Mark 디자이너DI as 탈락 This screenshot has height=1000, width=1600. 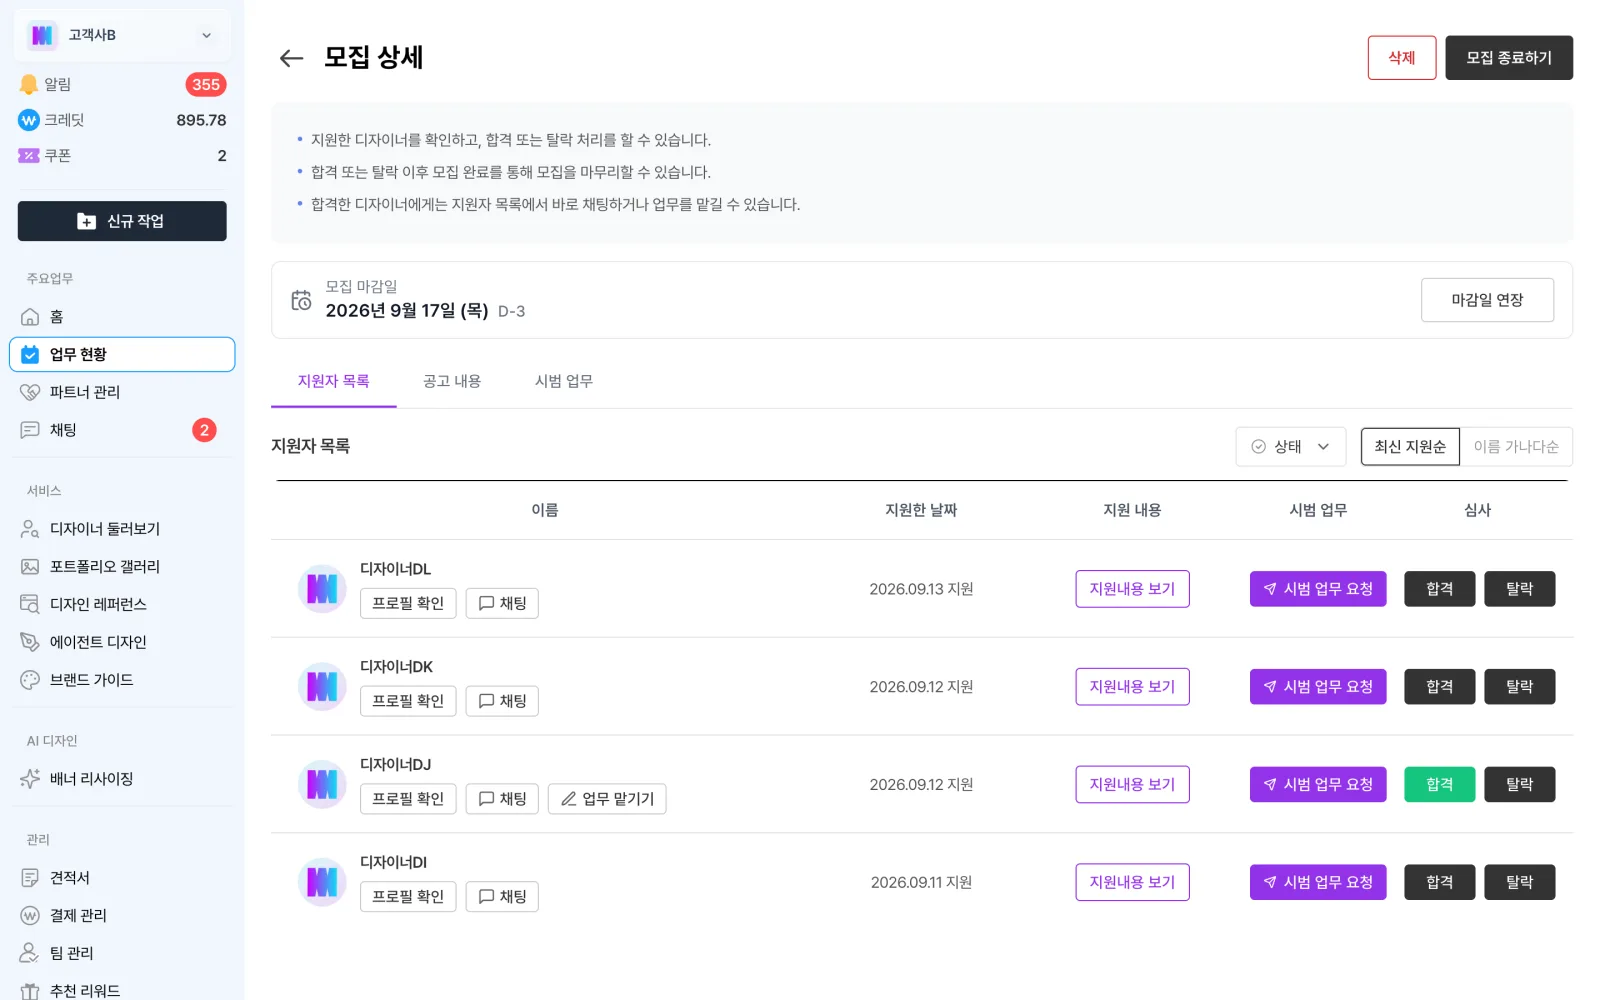[x=1519, y=883]
